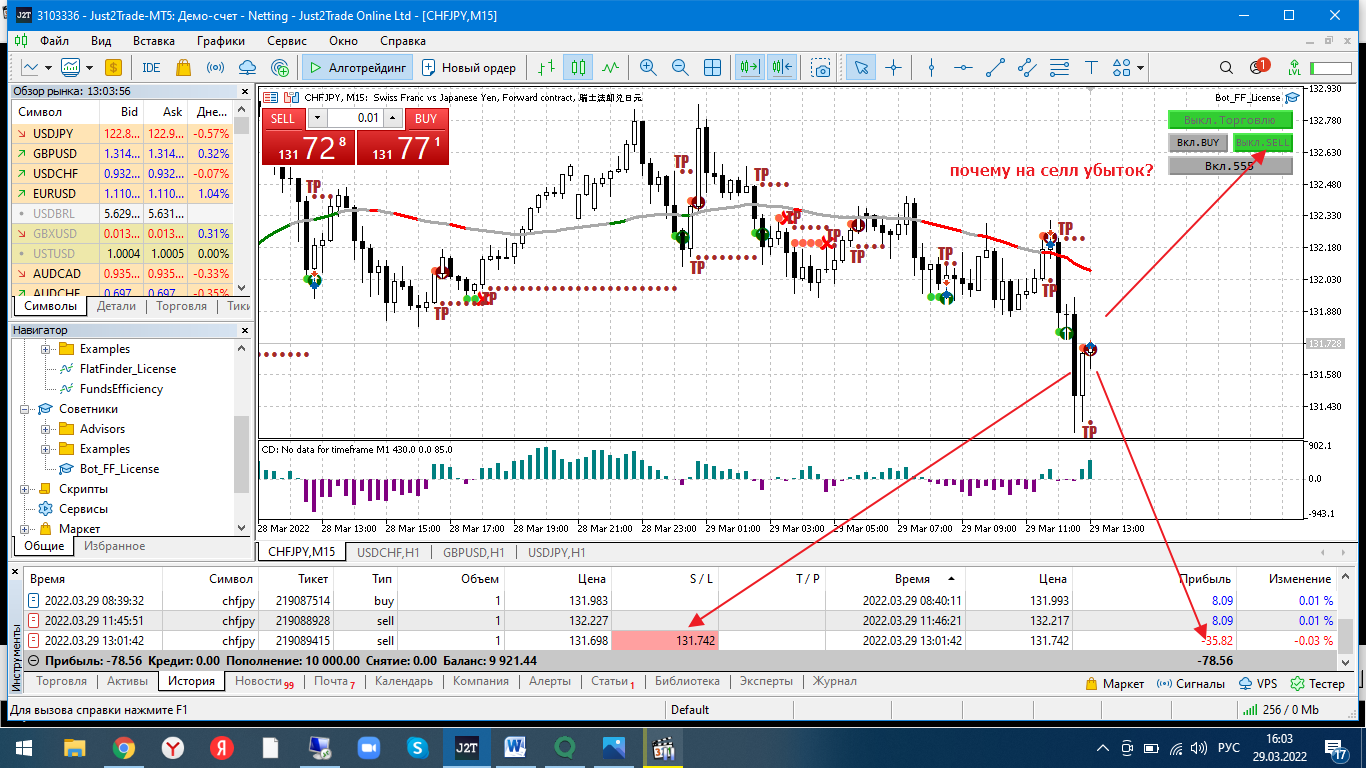Switch to the Избранное tab in Navigator
The height and width of the screenshot is (768, 1366).
point(114,546)
